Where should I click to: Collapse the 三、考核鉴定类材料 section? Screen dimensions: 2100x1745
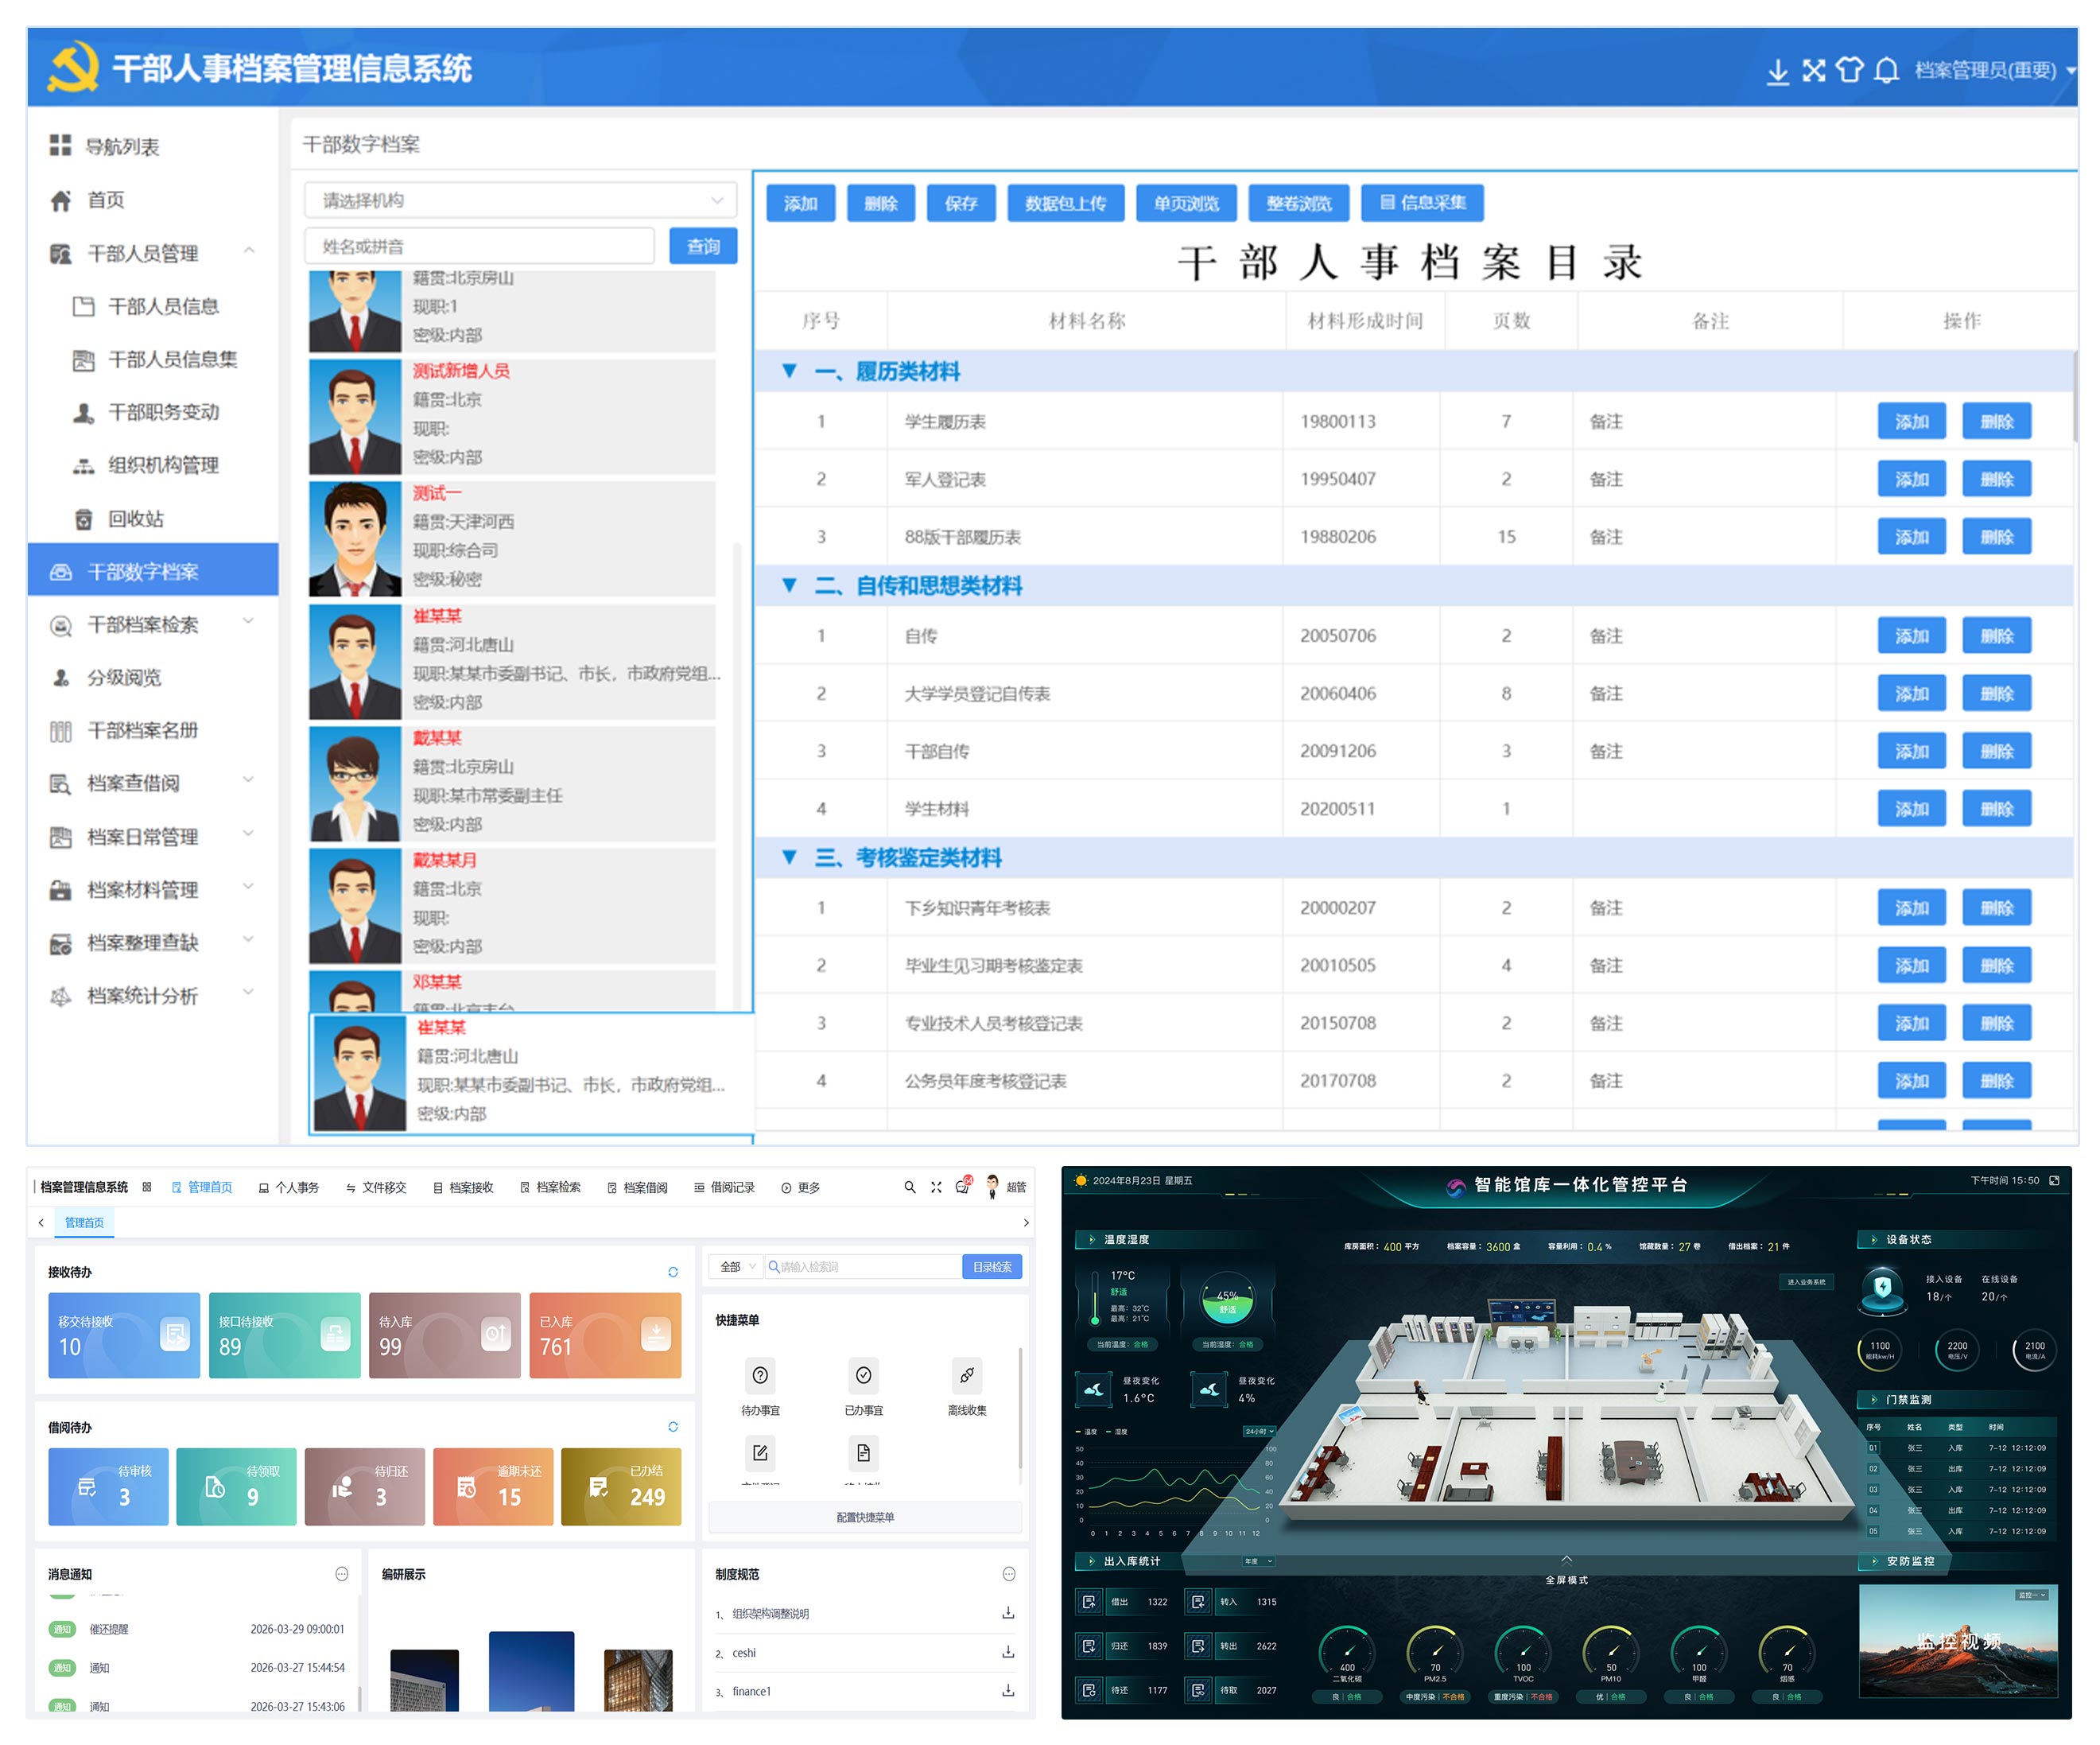789,858
